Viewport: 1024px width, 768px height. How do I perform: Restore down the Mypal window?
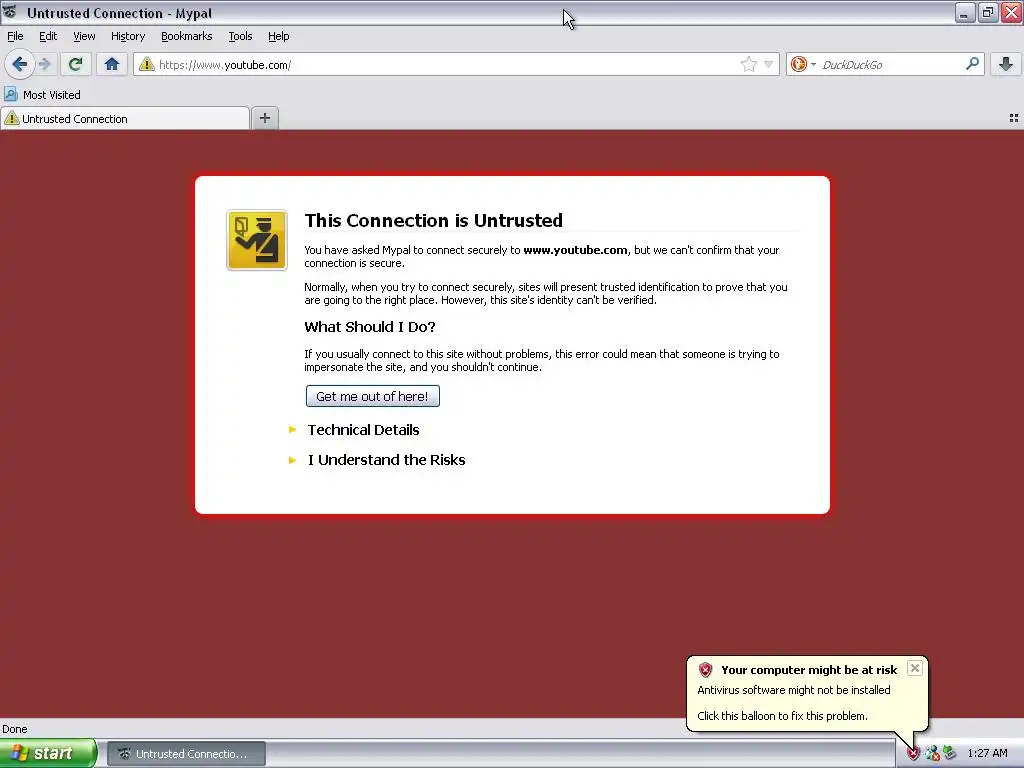(988, 12)
